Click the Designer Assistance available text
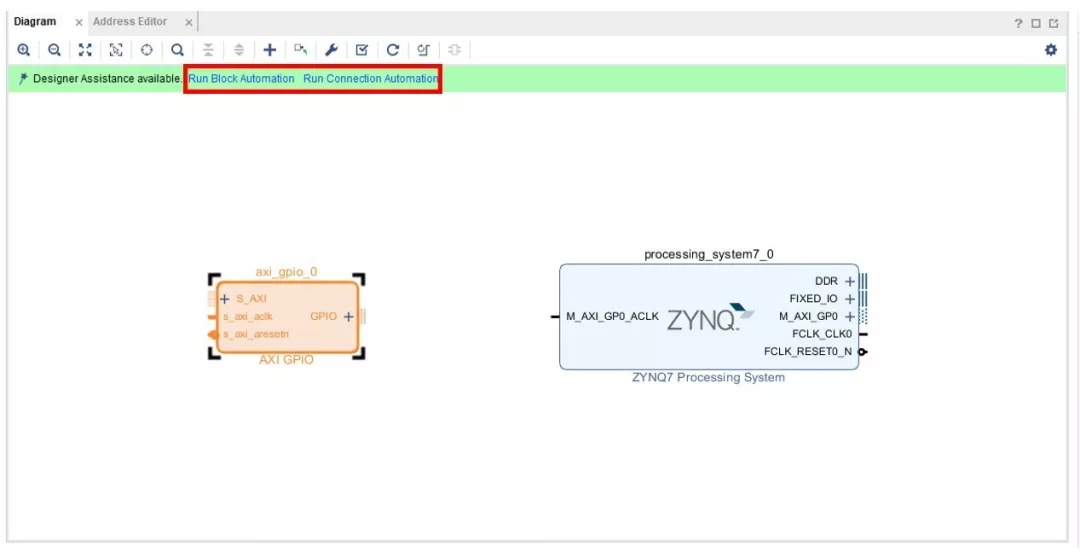Viewport: 1080px width, 552px height. tap(108, 79)
